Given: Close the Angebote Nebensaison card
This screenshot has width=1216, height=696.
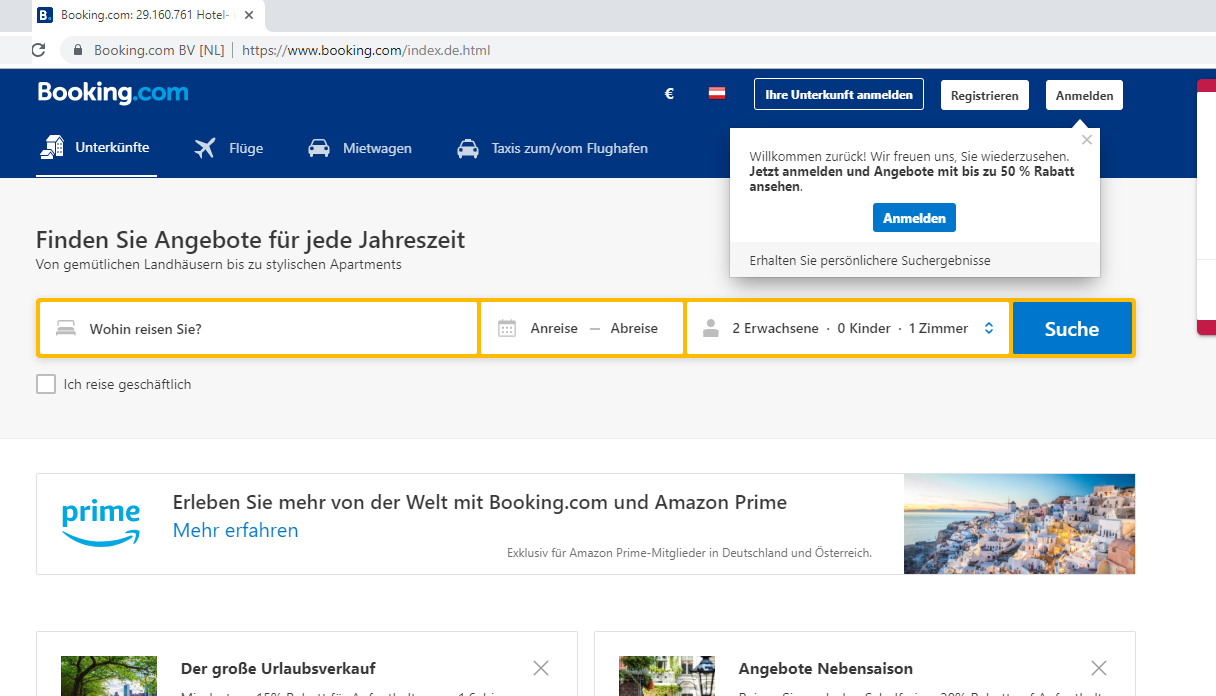Looking at the screenshot, I should pos(1099,668).
